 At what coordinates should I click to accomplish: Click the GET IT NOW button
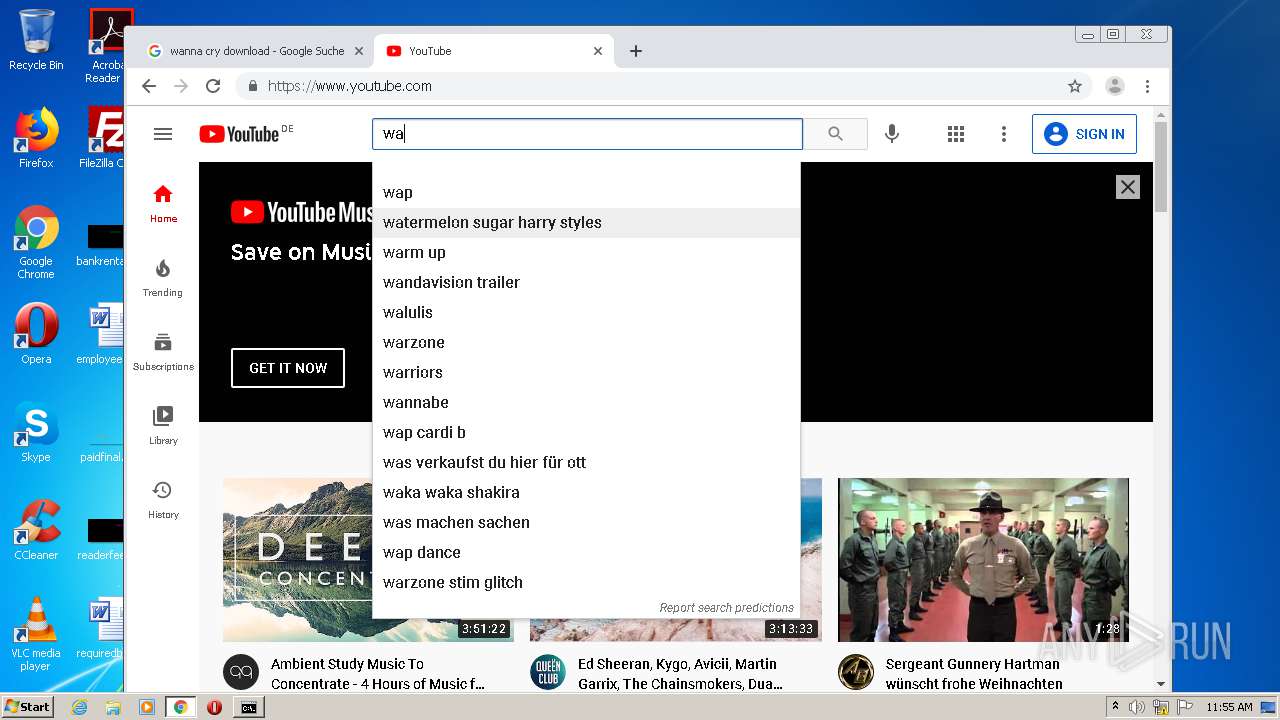[288, 368]
